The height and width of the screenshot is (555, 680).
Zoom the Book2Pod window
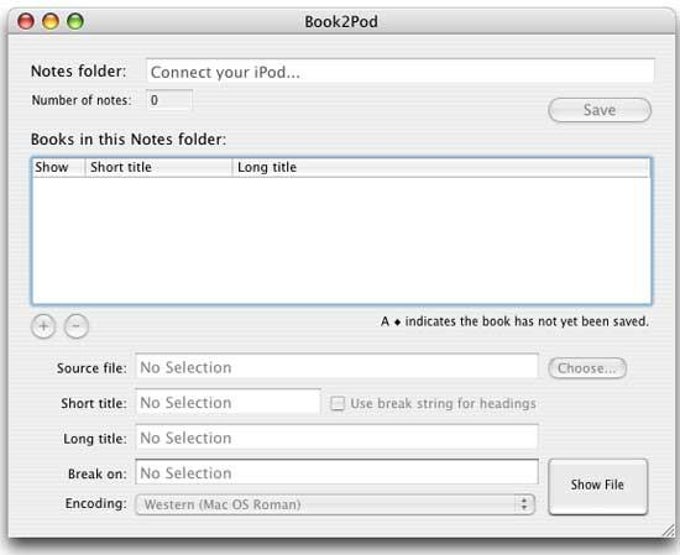point(74,21)
